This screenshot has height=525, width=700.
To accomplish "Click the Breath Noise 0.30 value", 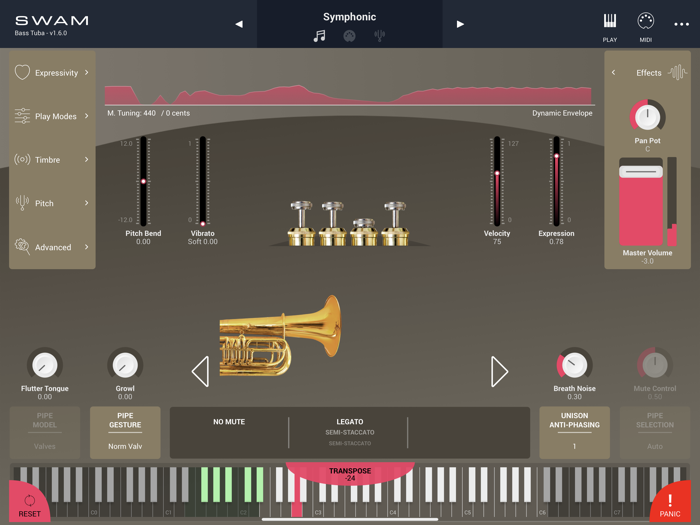I will coord(574,397).
